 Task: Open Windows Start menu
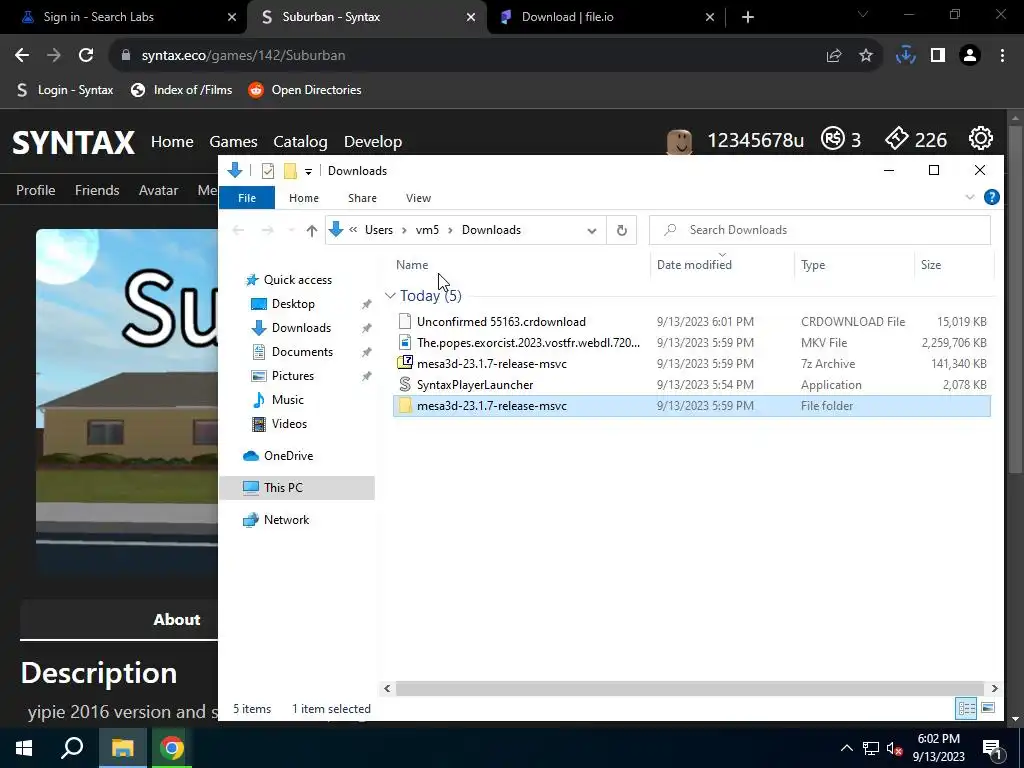coord(24,748)
